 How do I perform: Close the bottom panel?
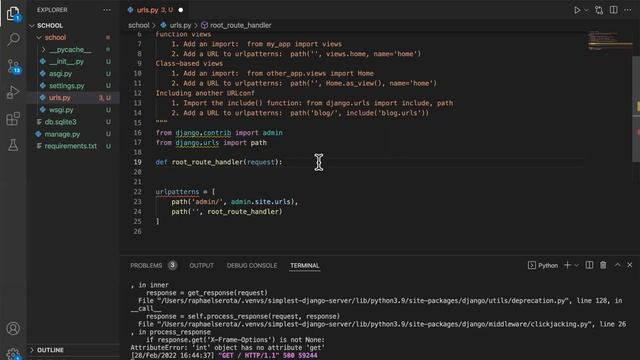[x=630, y=265]
